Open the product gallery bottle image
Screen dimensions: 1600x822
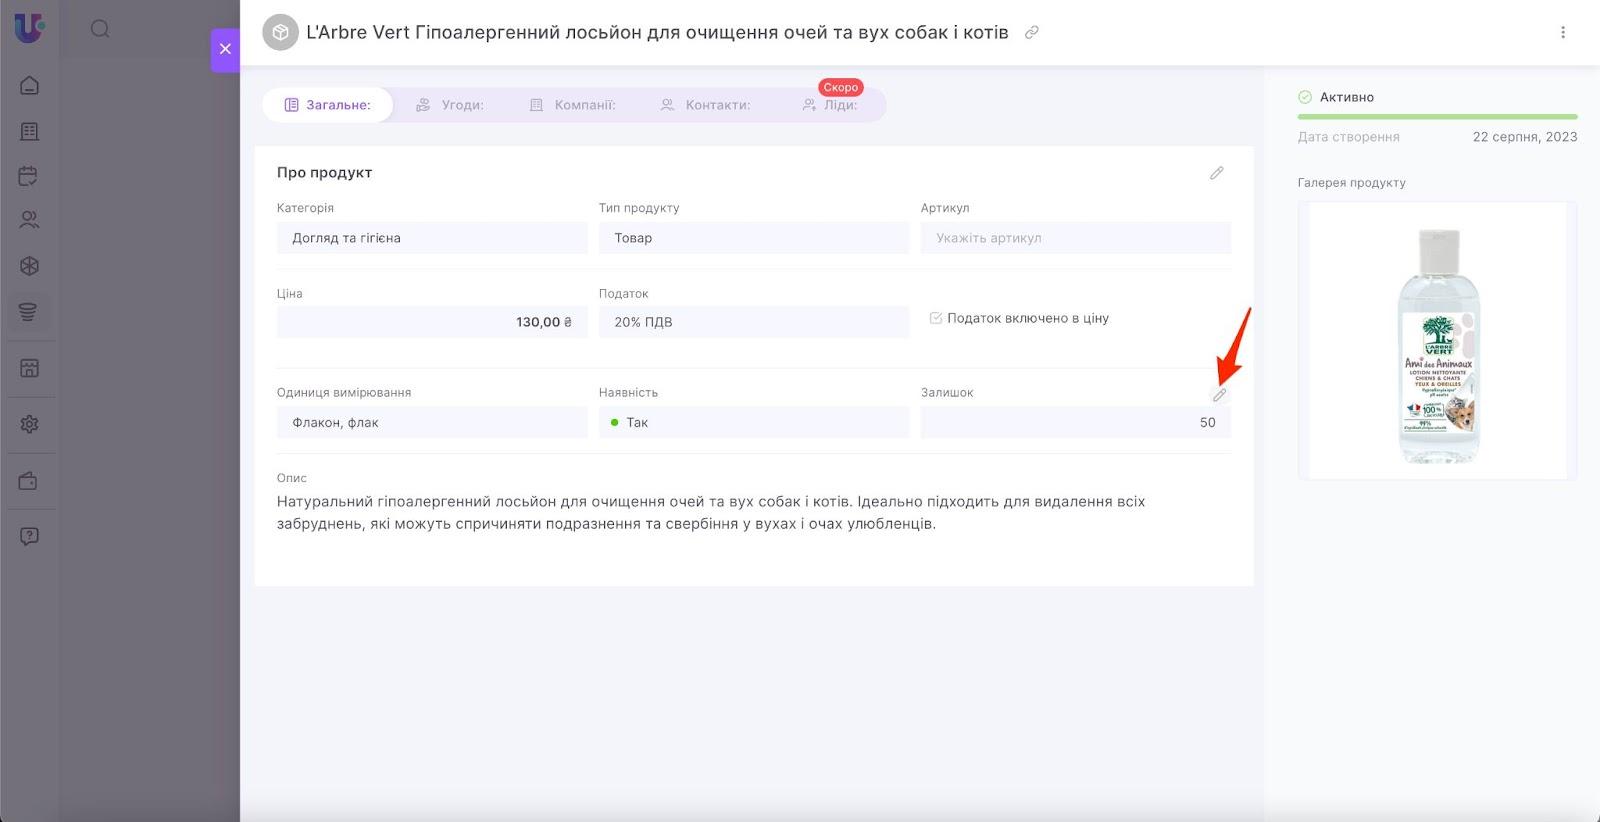[x=1438, y=341]
